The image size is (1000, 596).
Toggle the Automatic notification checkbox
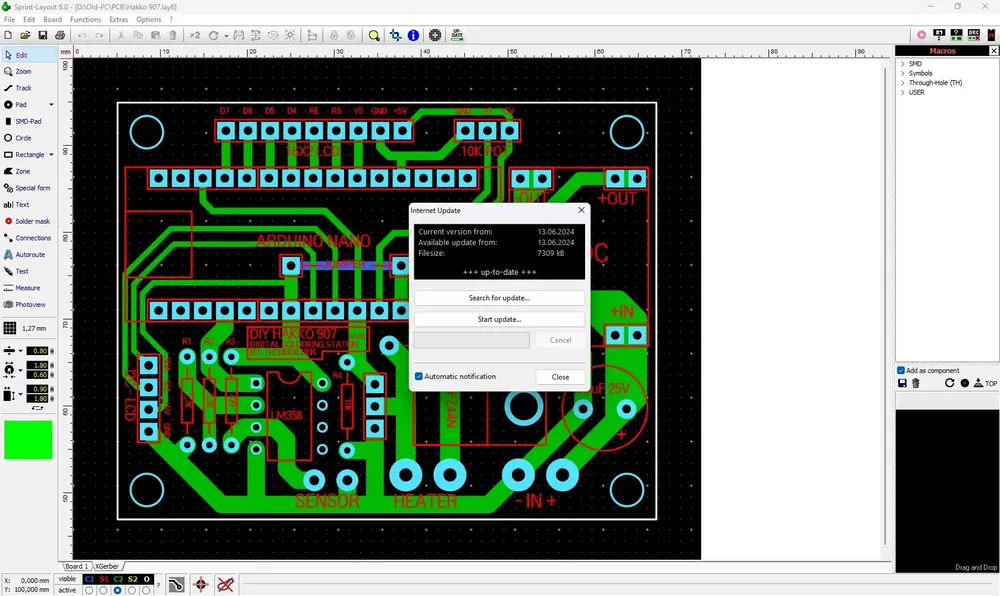419,376
